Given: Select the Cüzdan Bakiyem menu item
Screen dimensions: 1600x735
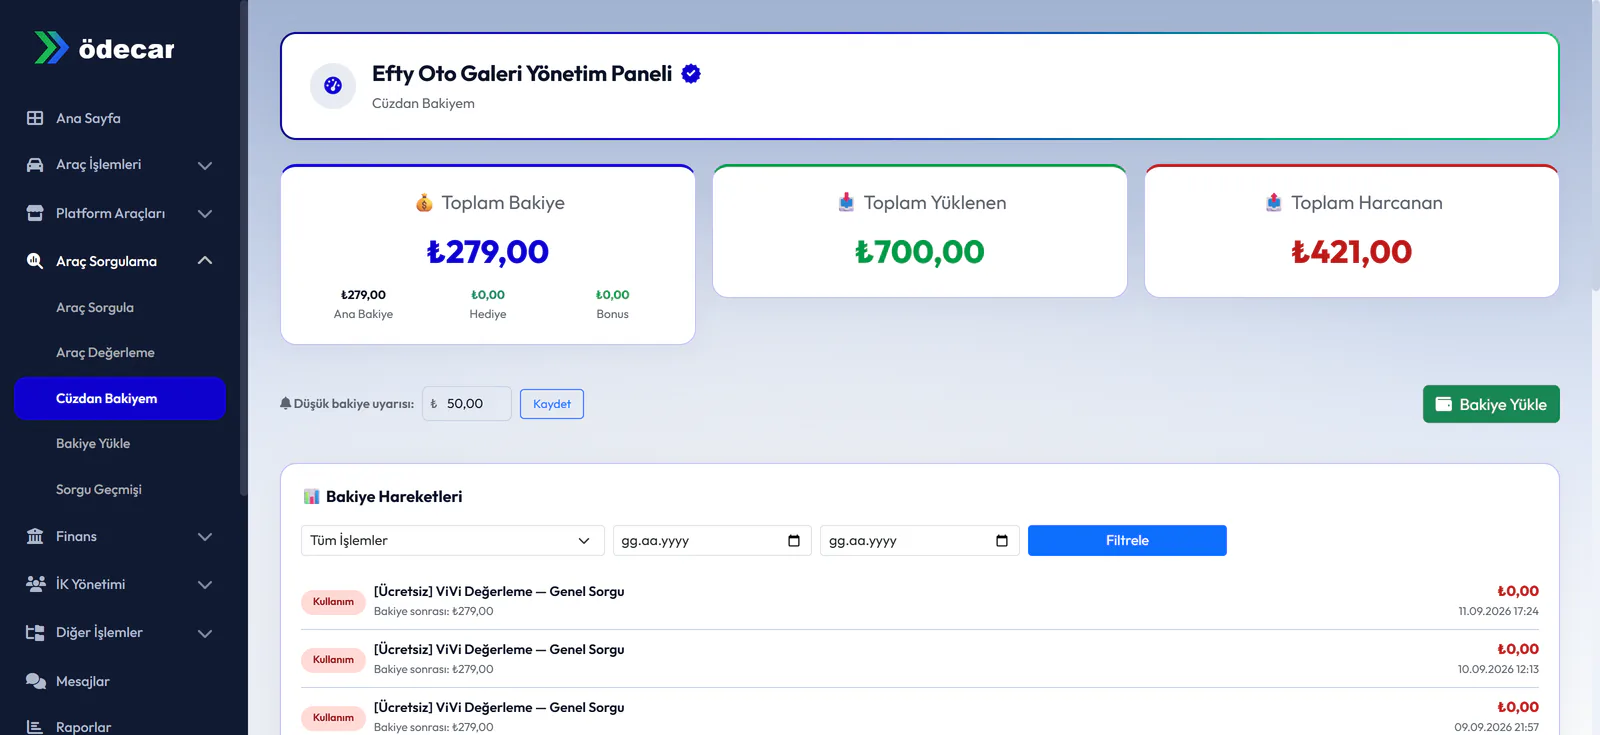Looking at the screenshot, I should click(x=120, y=398).
